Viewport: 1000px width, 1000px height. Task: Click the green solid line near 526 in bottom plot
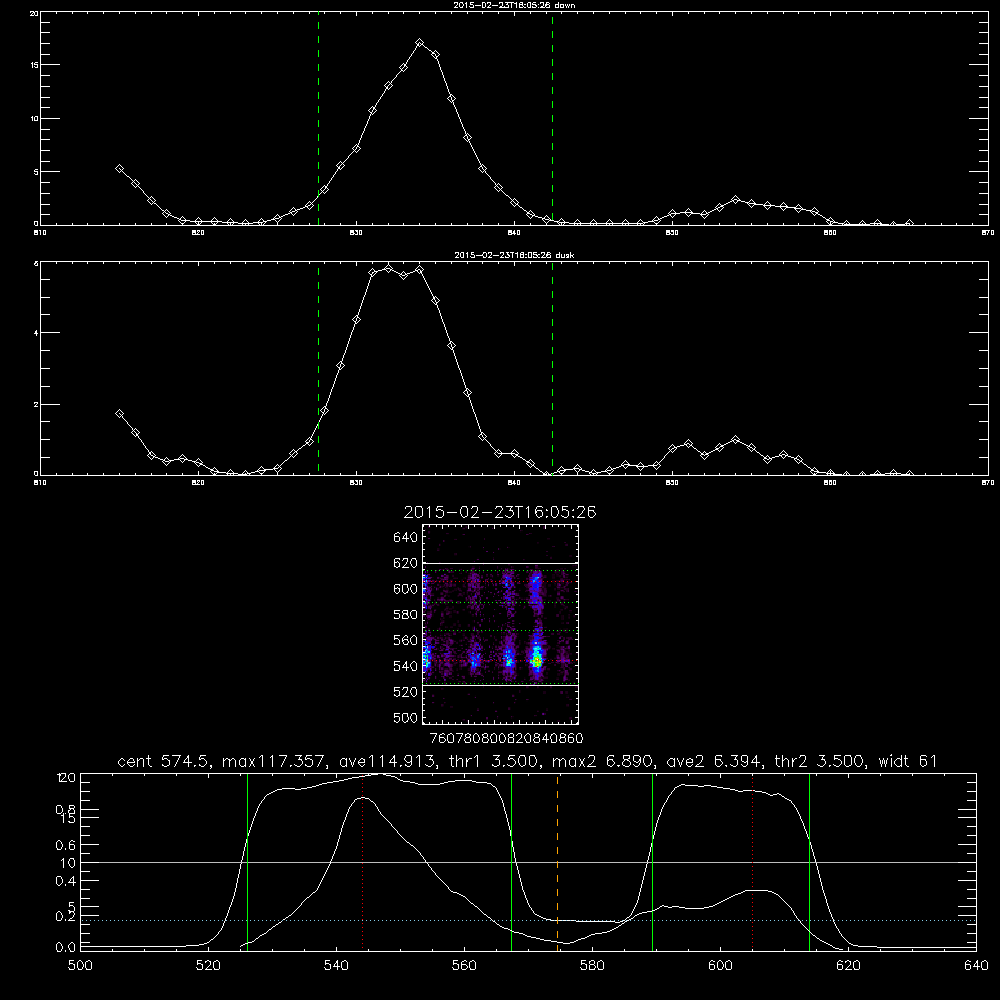click(x=247, y=862)
